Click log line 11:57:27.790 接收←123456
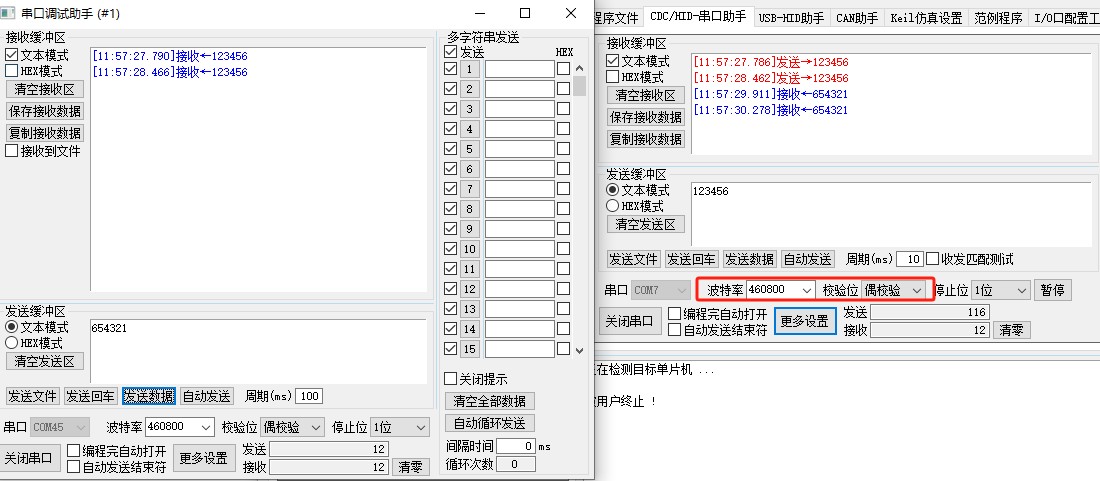The width and height of the screenshot is (1100, 481). point(169,56)
